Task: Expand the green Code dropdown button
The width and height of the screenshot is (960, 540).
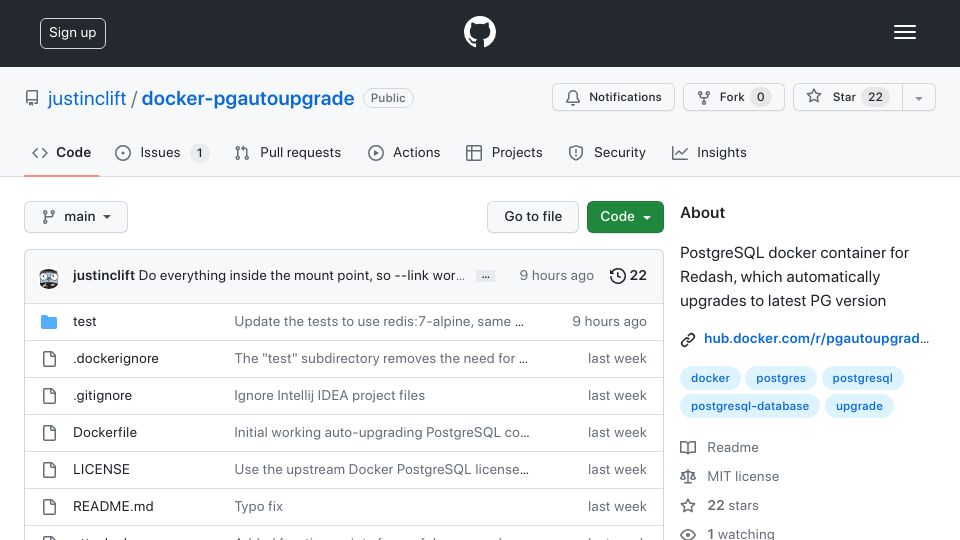Action: click(x=625, y=217)
